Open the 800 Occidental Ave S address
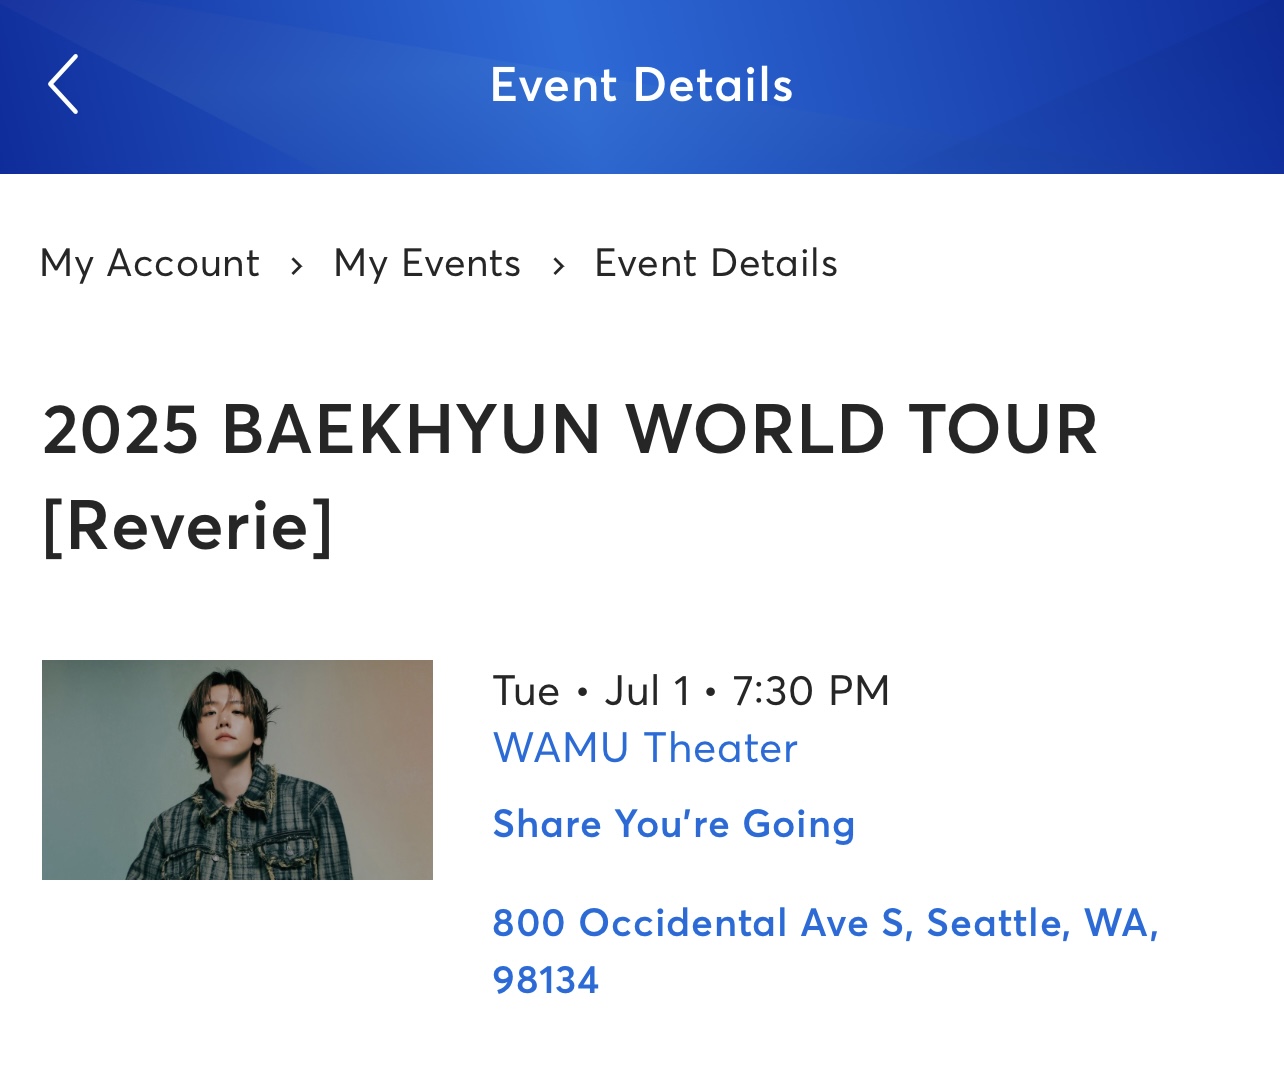1284x1082 pixels. coord(825,951)
